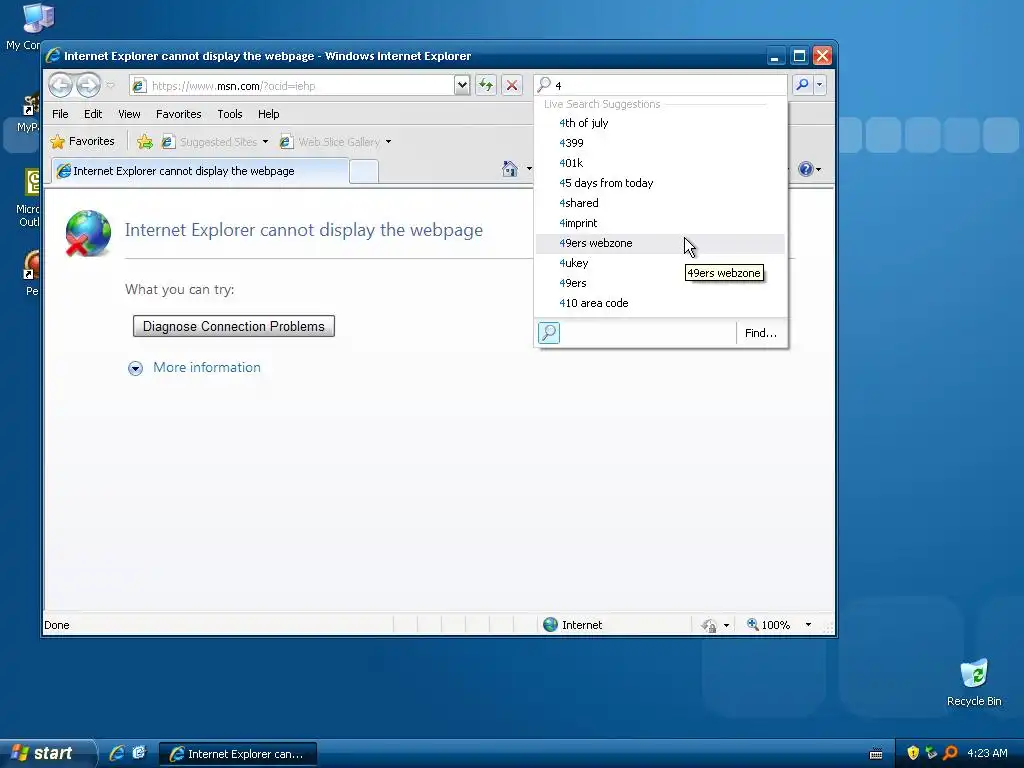Select suggestion '401k'
Screen dimensions: 1024x768
point(660,163)
